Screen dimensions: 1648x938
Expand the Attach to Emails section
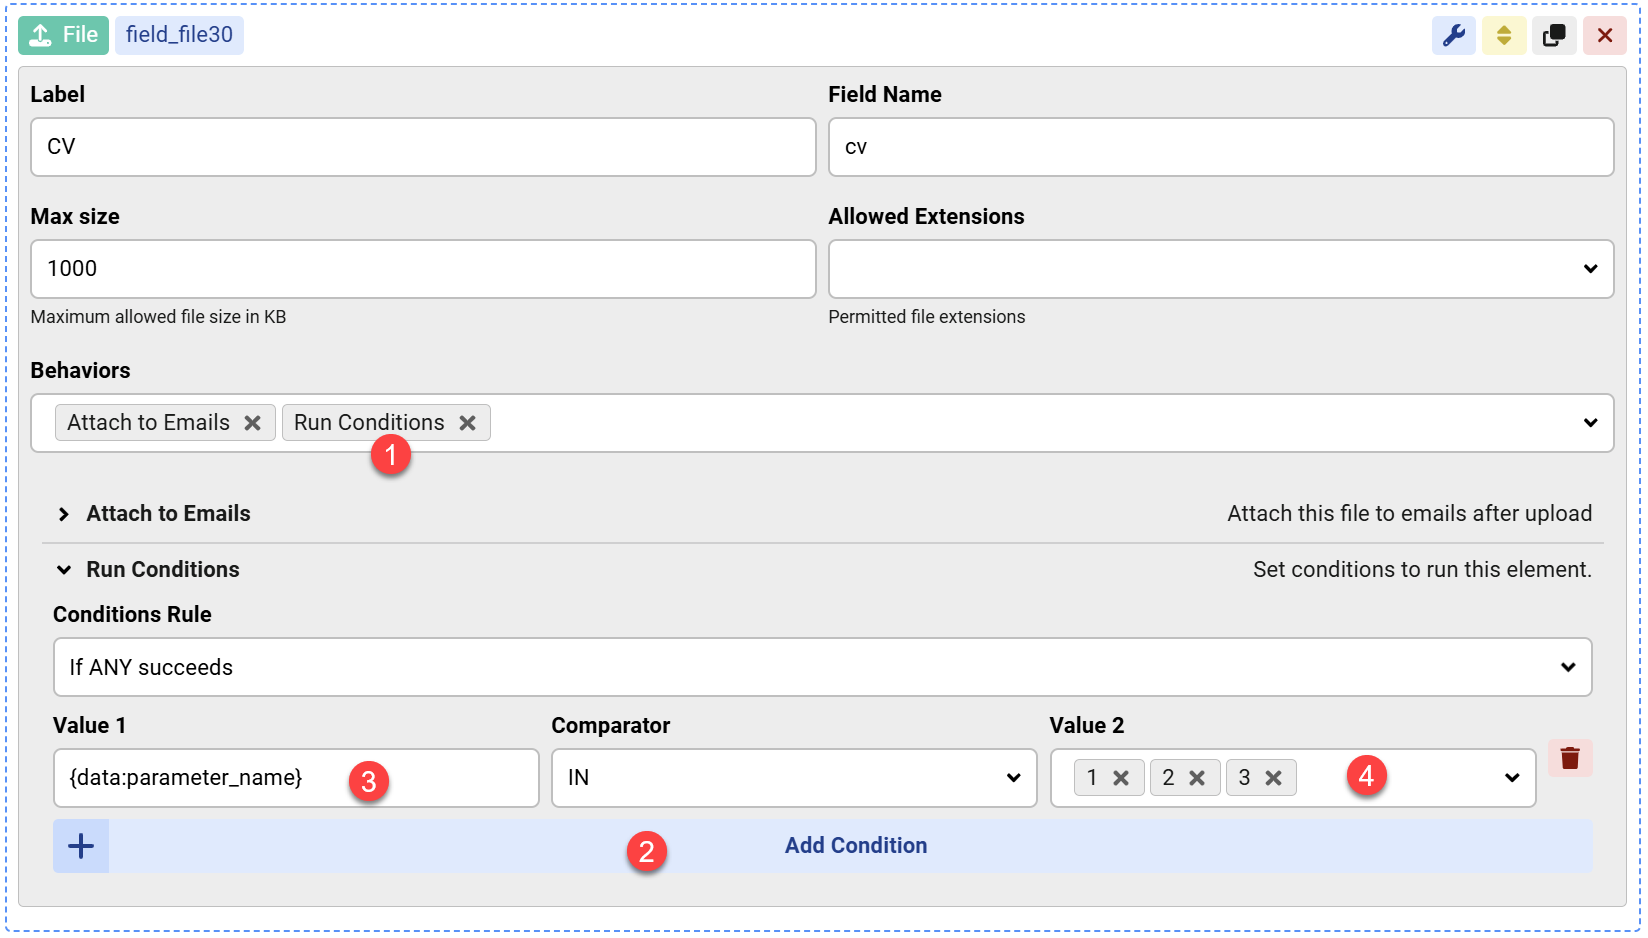[x=167, y=513]
